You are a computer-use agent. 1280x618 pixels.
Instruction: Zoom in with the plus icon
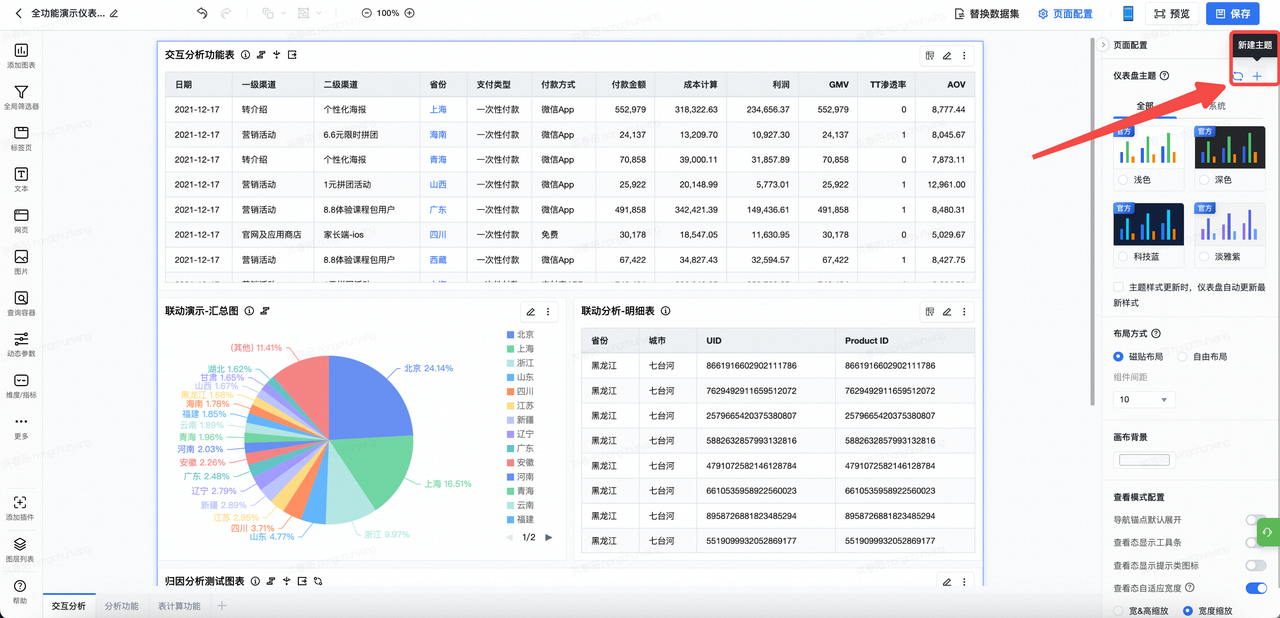[x=409, y=13]
